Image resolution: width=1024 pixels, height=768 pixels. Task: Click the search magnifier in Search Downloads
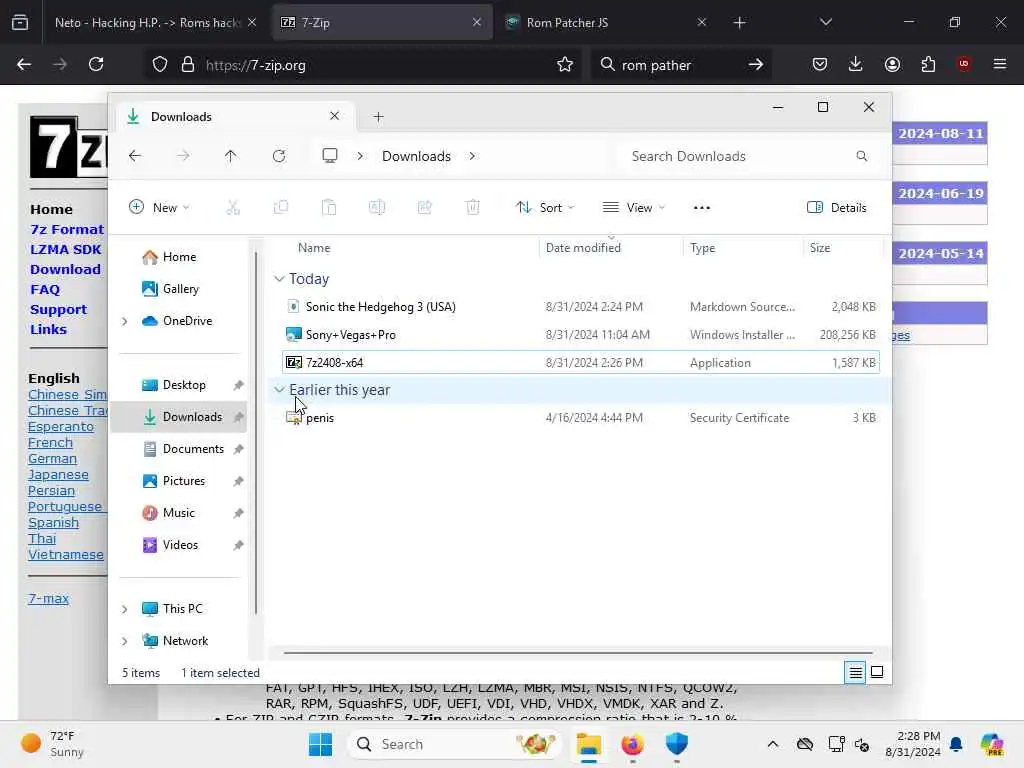tap(861, 156)
